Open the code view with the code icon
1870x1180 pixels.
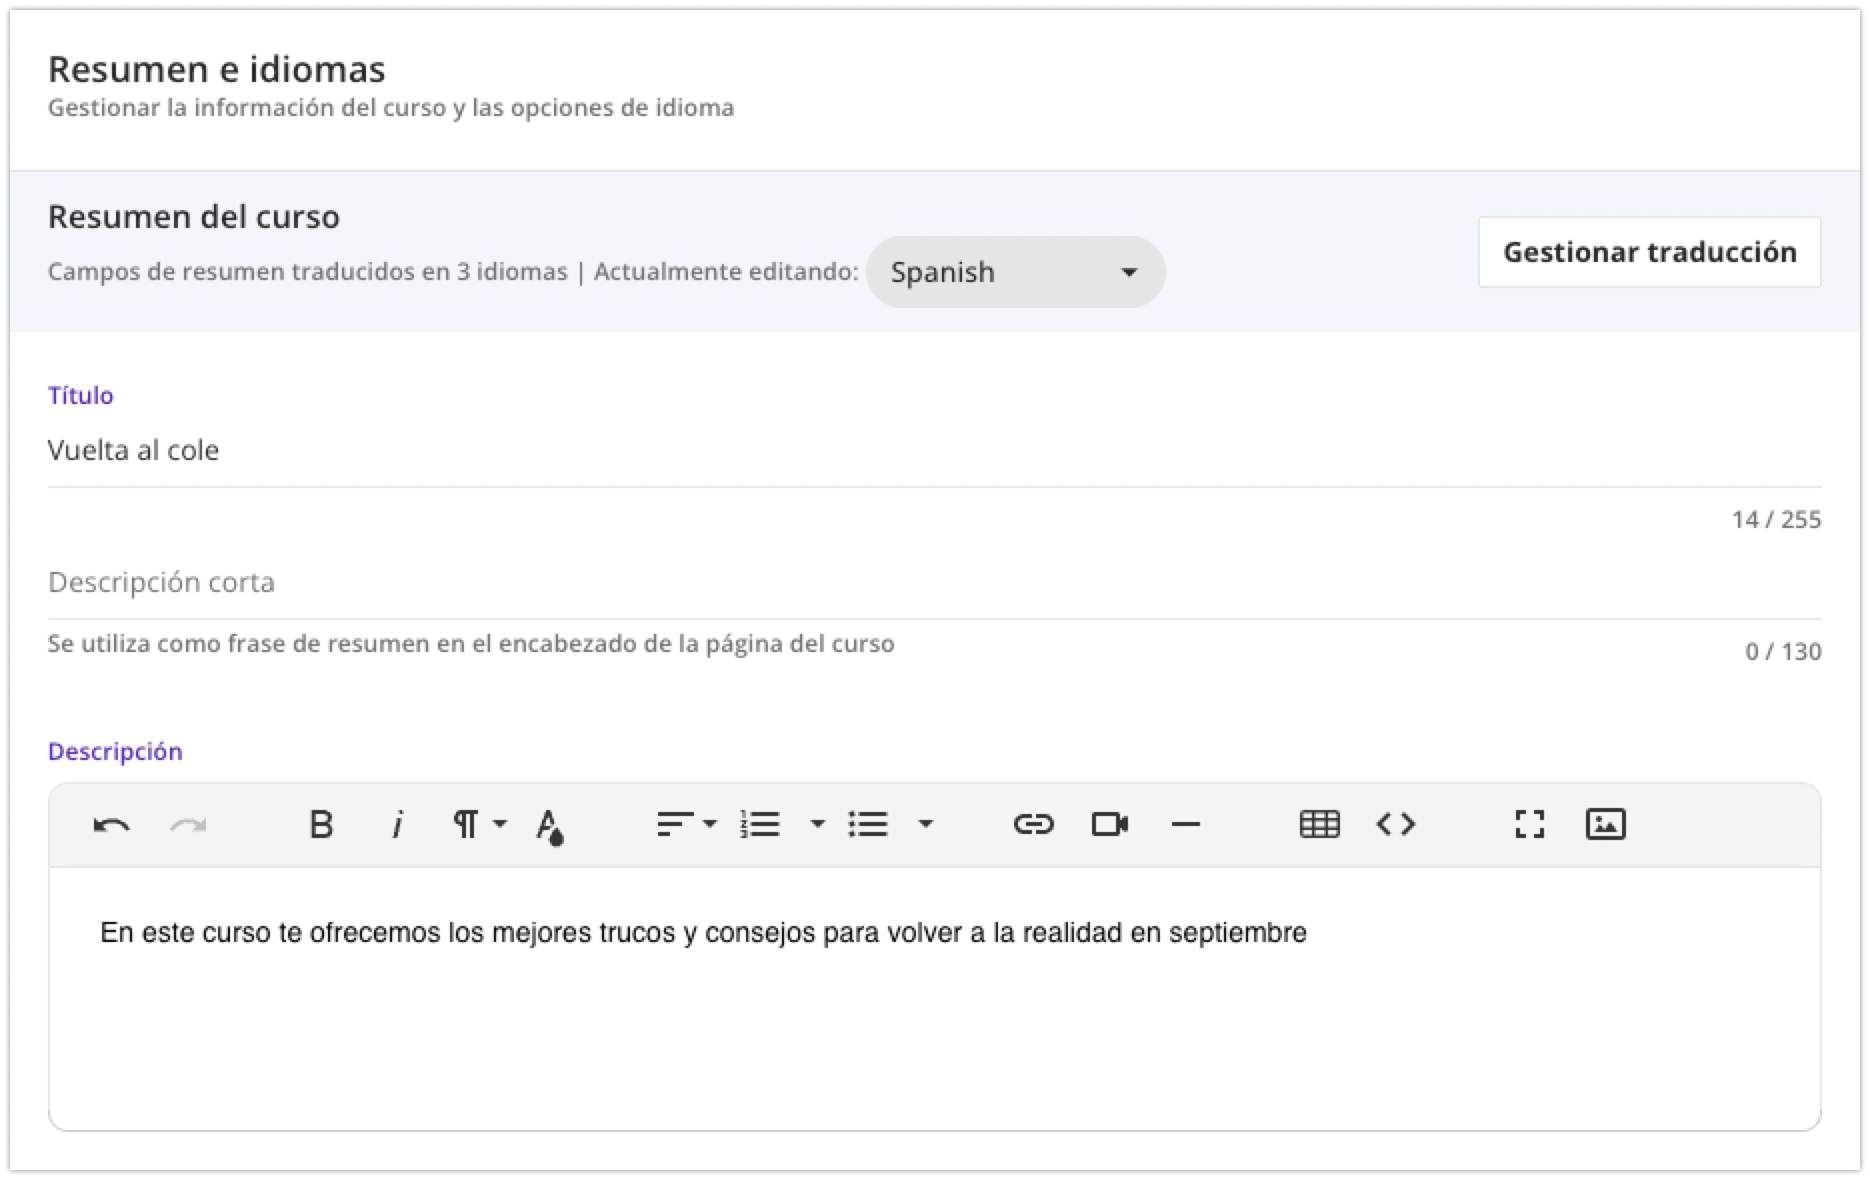[1396, 825]
